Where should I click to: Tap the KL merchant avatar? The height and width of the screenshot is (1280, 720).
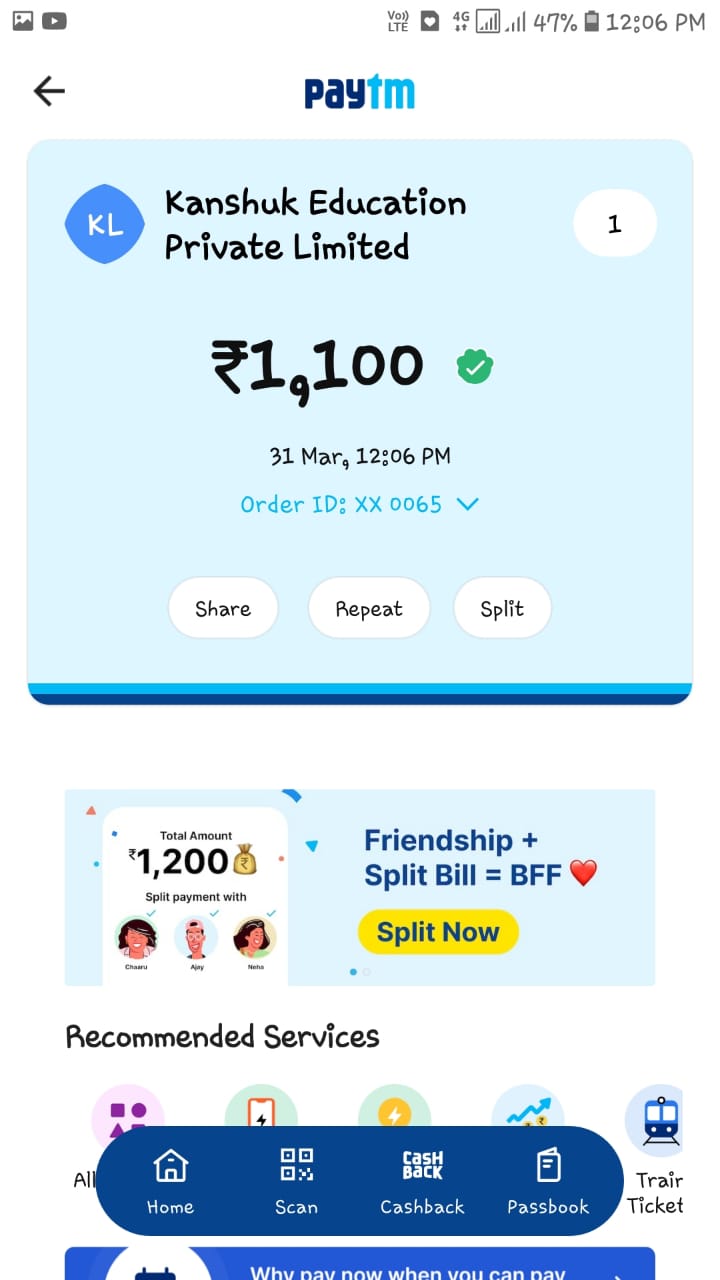click(105, 224)
